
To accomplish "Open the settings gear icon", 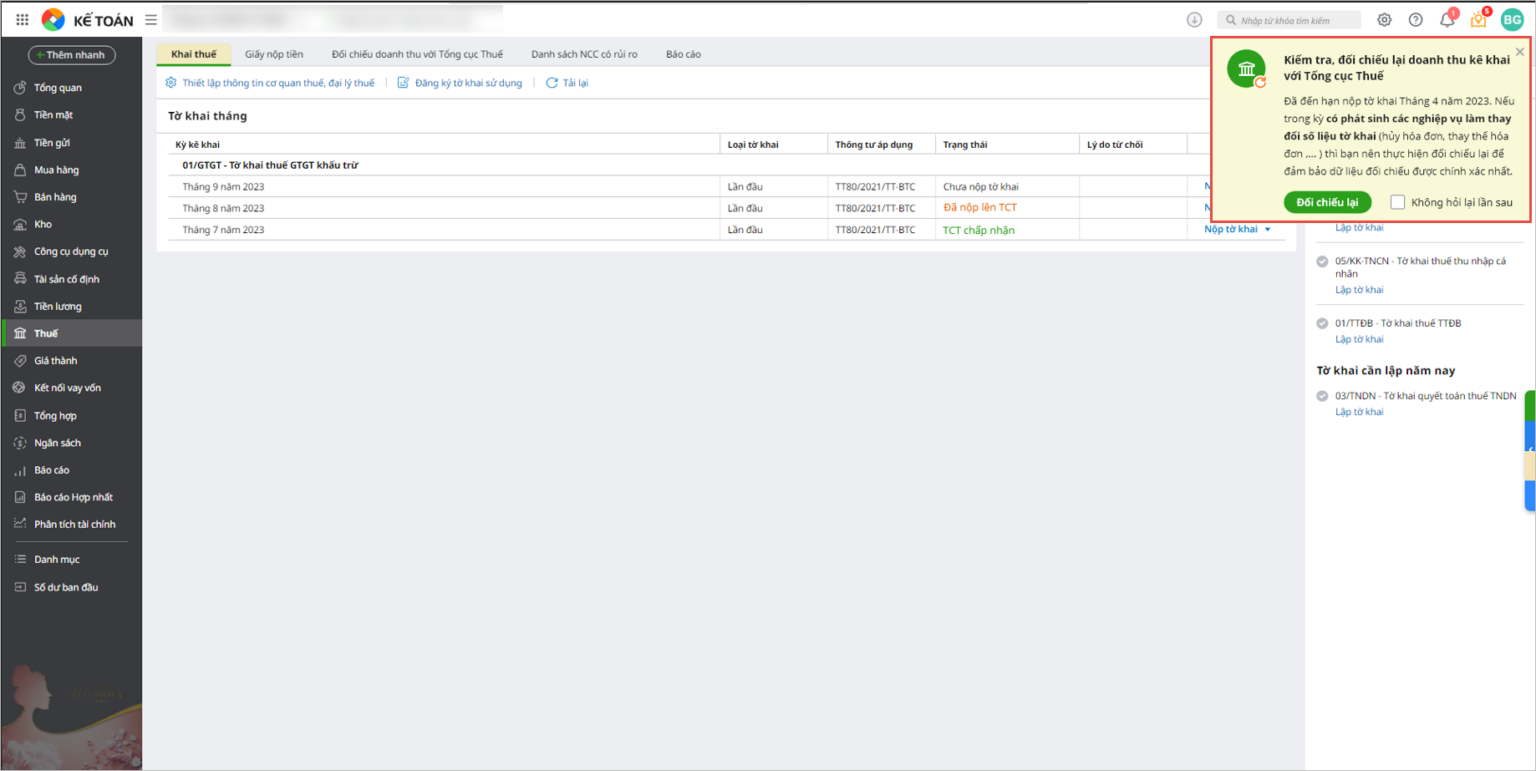I will [x=1384, y=20].
